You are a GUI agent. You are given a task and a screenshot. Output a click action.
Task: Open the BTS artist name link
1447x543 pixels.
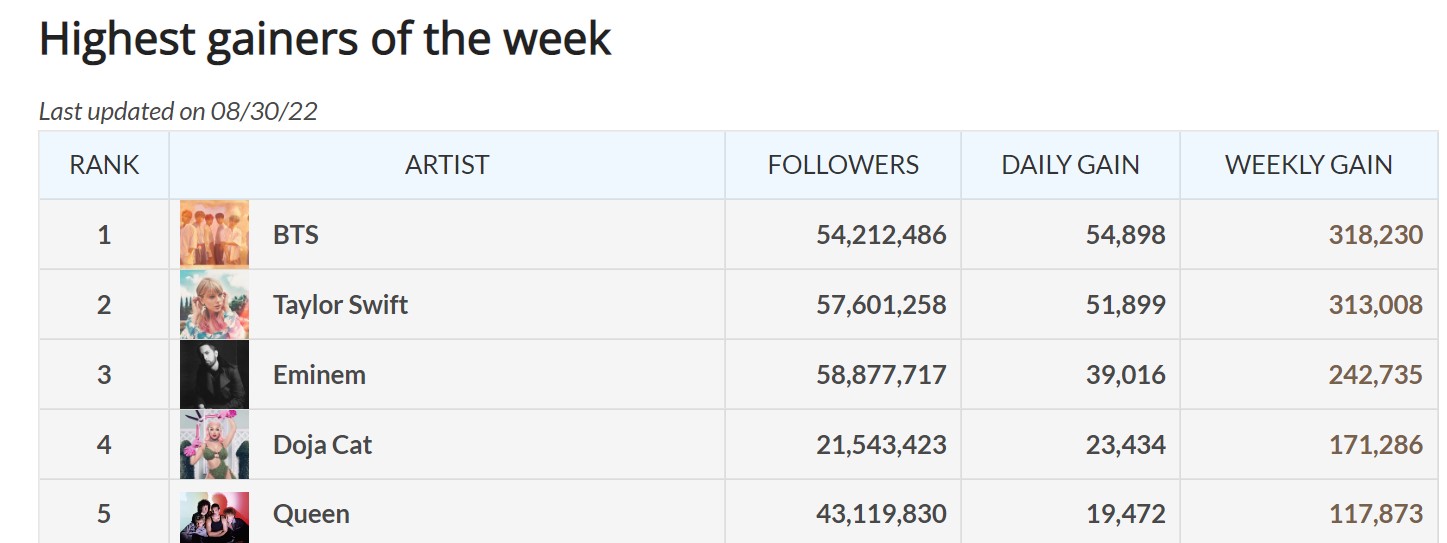pyautogui.click(x=296, y=235)
